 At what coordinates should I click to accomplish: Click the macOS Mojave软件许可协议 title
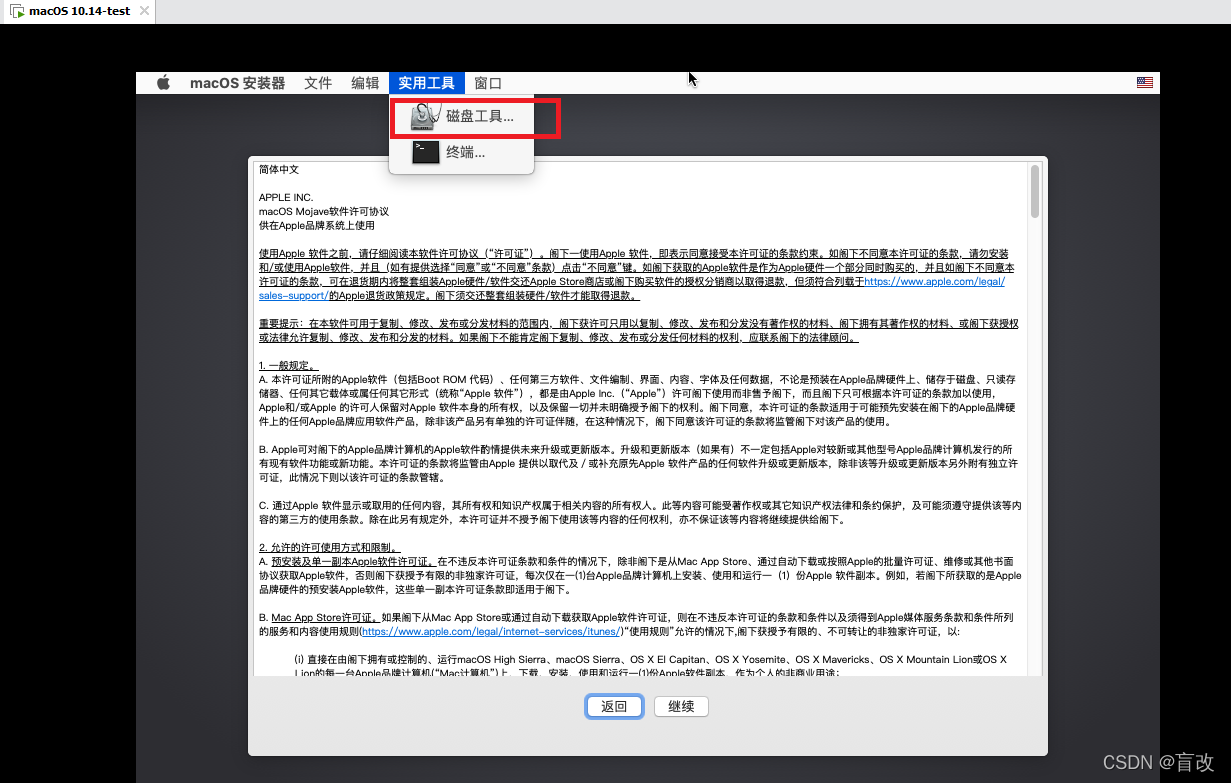[324, 212]
